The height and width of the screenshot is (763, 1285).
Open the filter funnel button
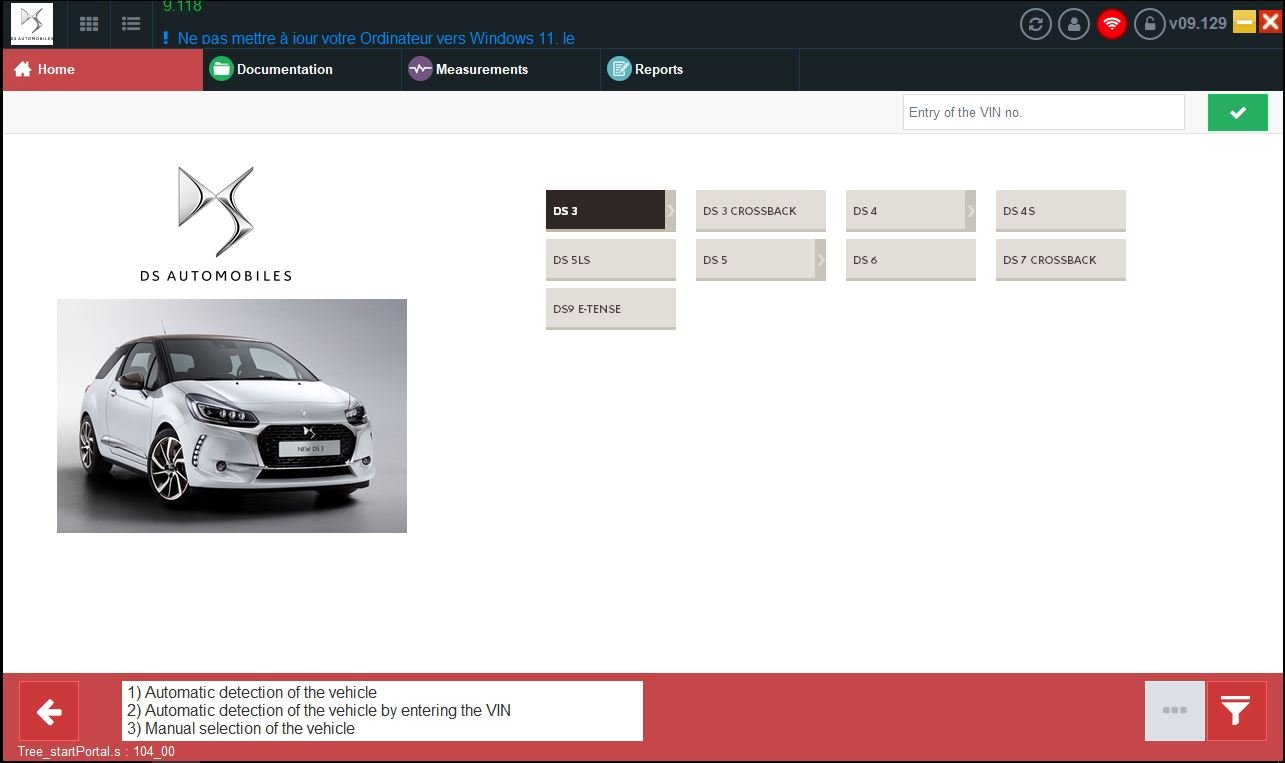pyautogui.click(x=1236, y=711)
